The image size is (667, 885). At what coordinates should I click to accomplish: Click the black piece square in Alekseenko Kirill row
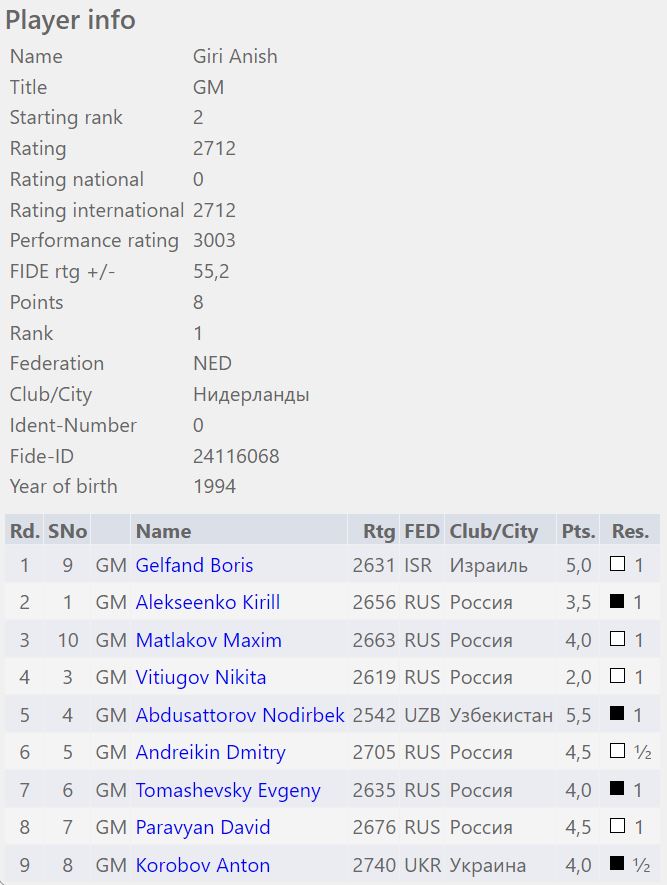tap(618, 602)
